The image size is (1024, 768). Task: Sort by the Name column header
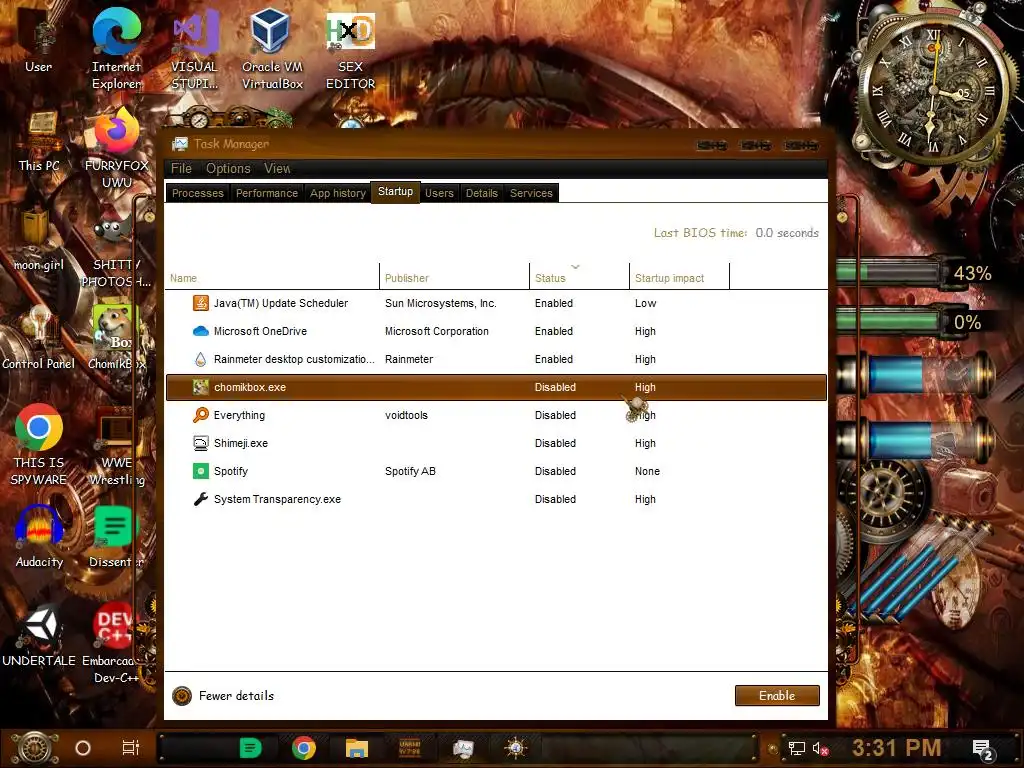pyautogui.click(x=272, y=277)
